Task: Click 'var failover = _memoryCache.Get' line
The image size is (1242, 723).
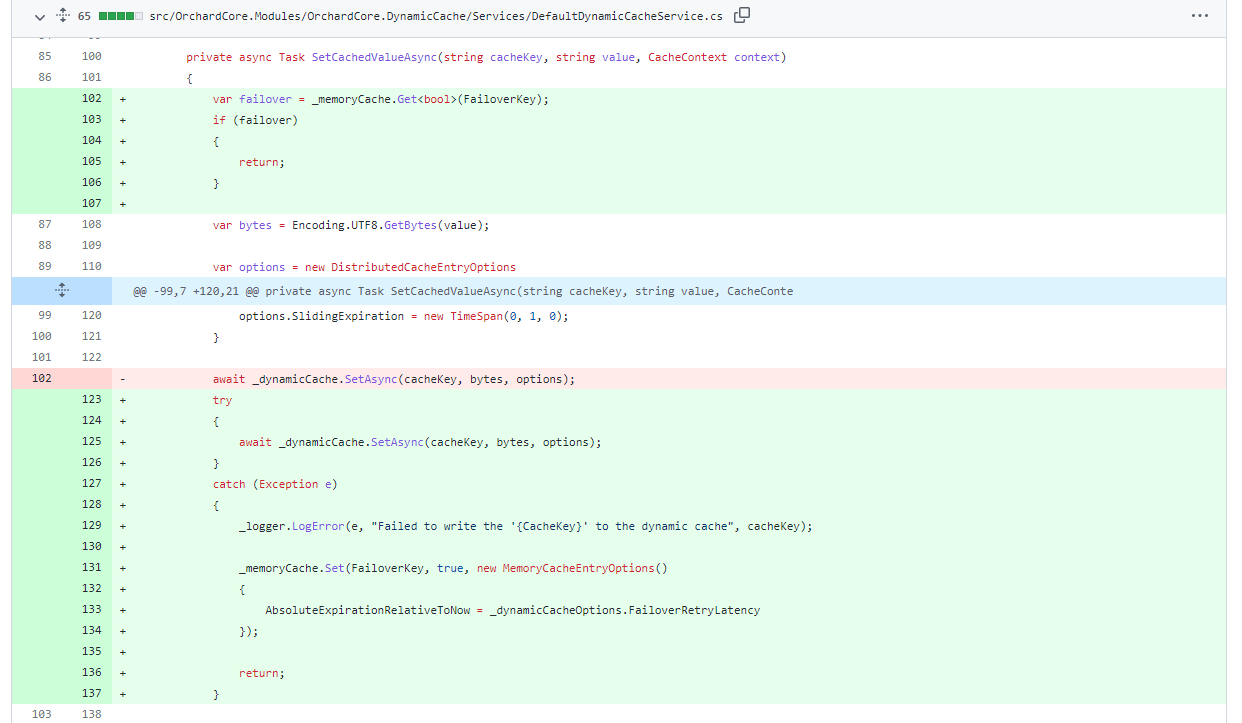Action: [381, 100]
